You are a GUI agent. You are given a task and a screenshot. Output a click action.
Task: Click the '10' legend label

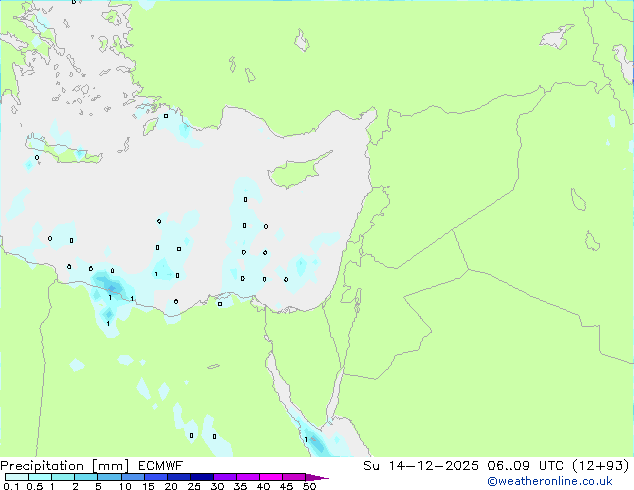(x=125, y=486)
